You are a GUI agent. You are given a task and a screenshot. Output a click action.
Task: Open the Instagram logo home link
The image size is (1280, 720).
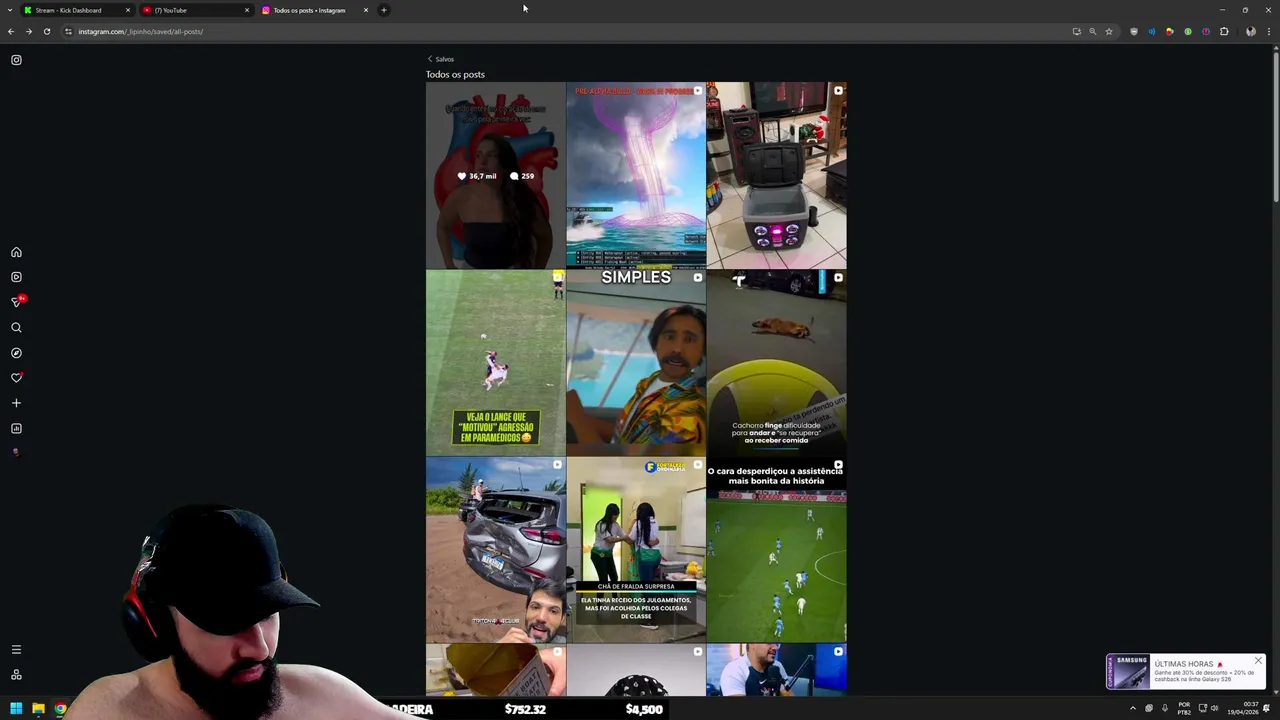tap(16, 60)
